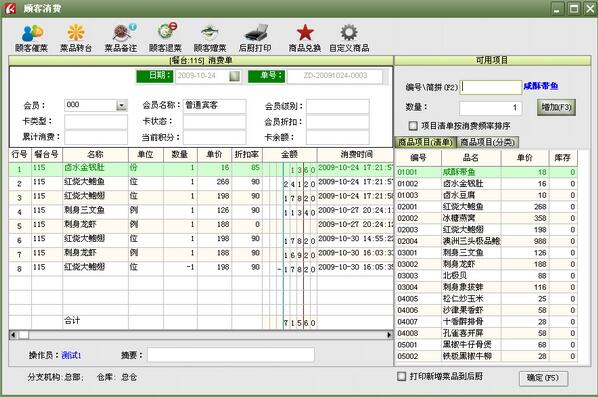
Task: Click the left arrow of the horizontal scrollbar
Action: tap(13, 335)
